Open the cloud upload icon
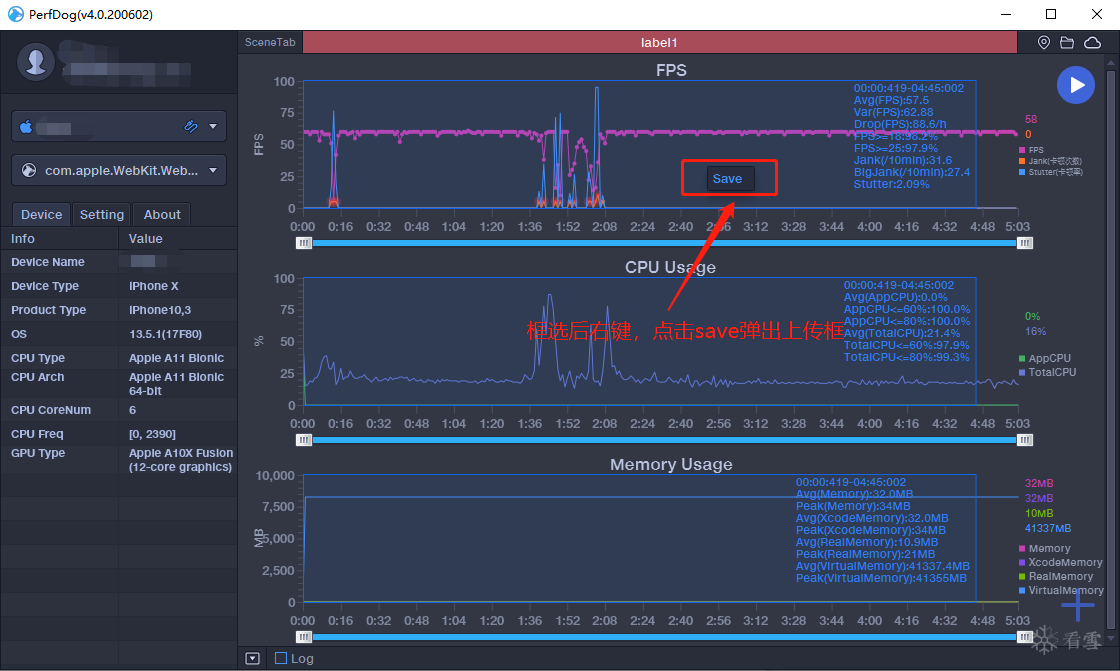The image size is (1120, 671). [x=1092, y=43]
